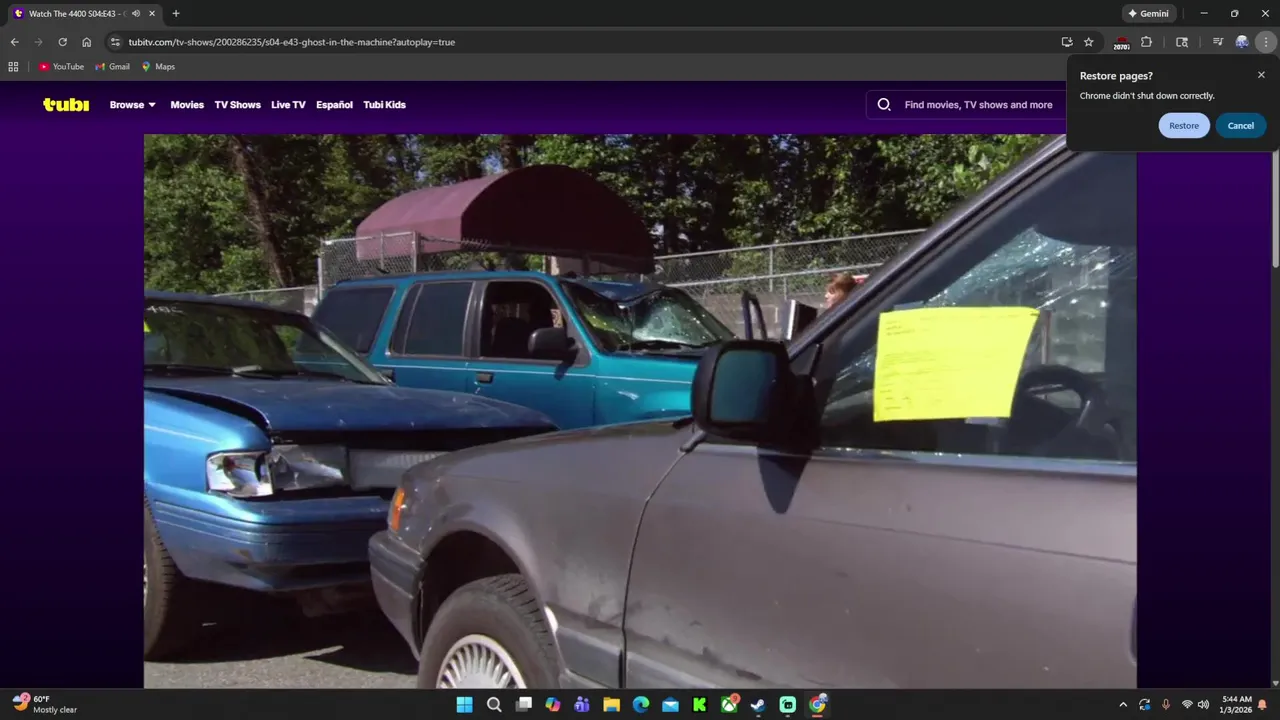Go to Live TV
Image resolution: width=1280 pixels, height=720 pixels.
[x=288, y=105]
